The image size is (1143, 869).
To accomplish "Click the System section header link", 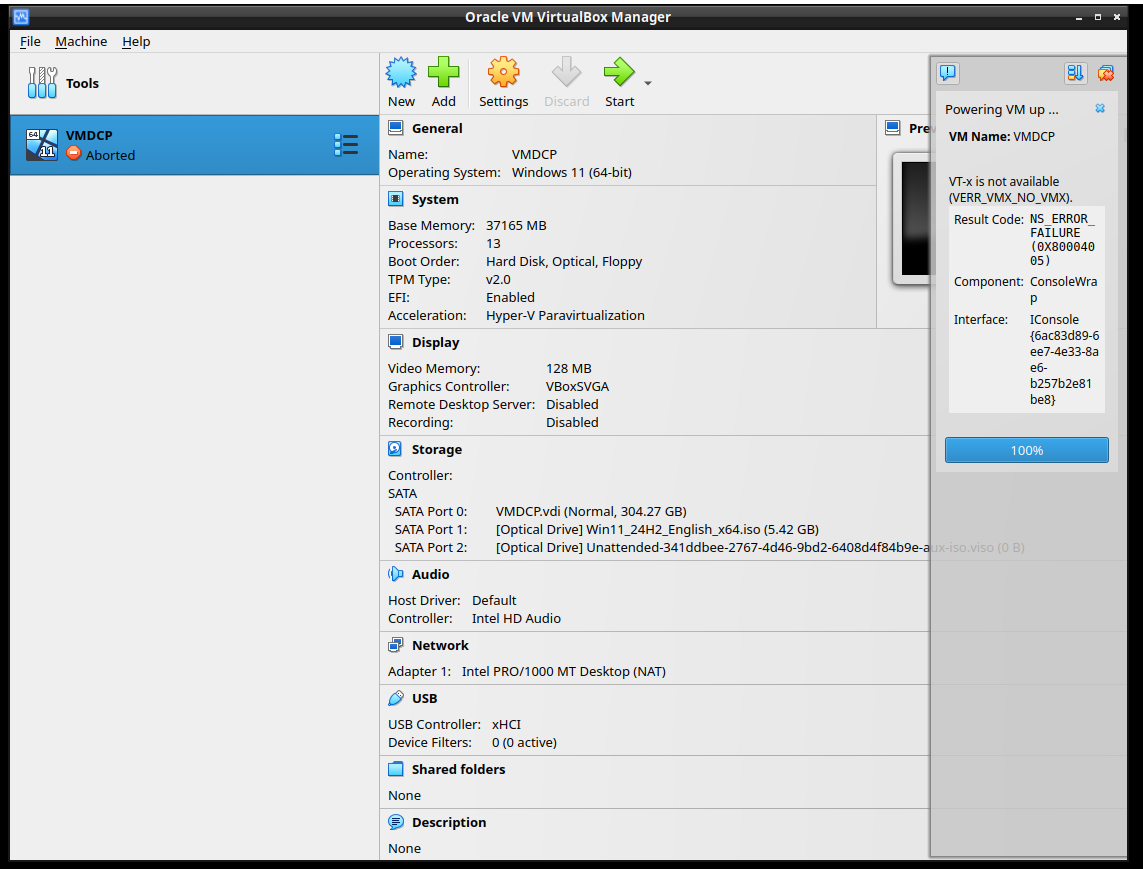I will (x=435, y=199).
